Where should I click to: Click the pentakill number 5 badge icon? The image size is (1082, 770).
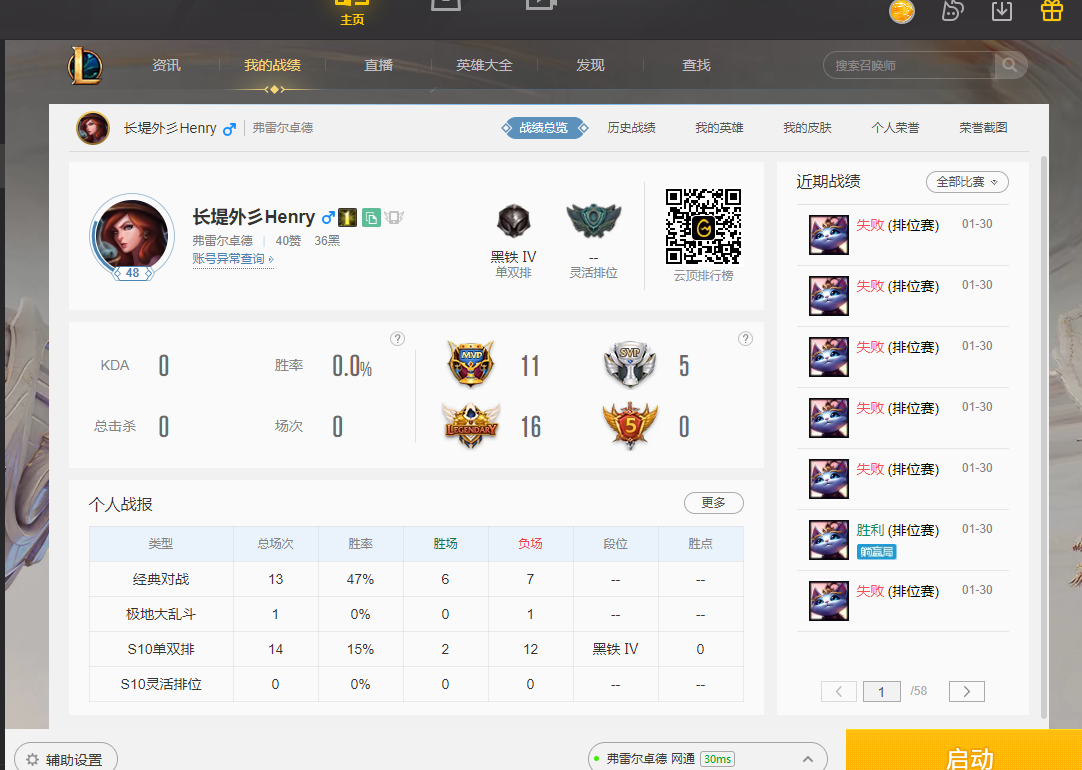[629, 425]
